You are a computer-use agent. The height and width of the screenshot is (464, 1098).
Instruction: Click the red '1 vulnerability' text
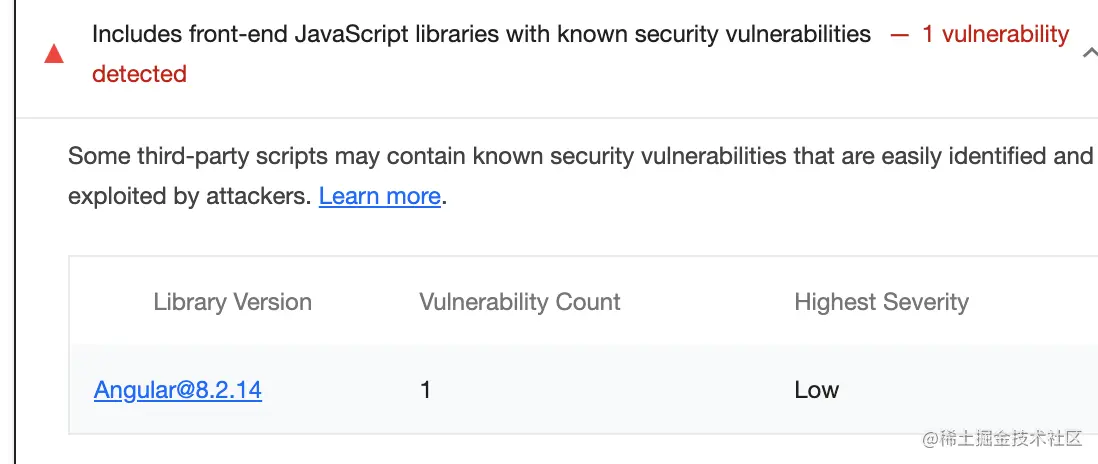coord(995,34)
